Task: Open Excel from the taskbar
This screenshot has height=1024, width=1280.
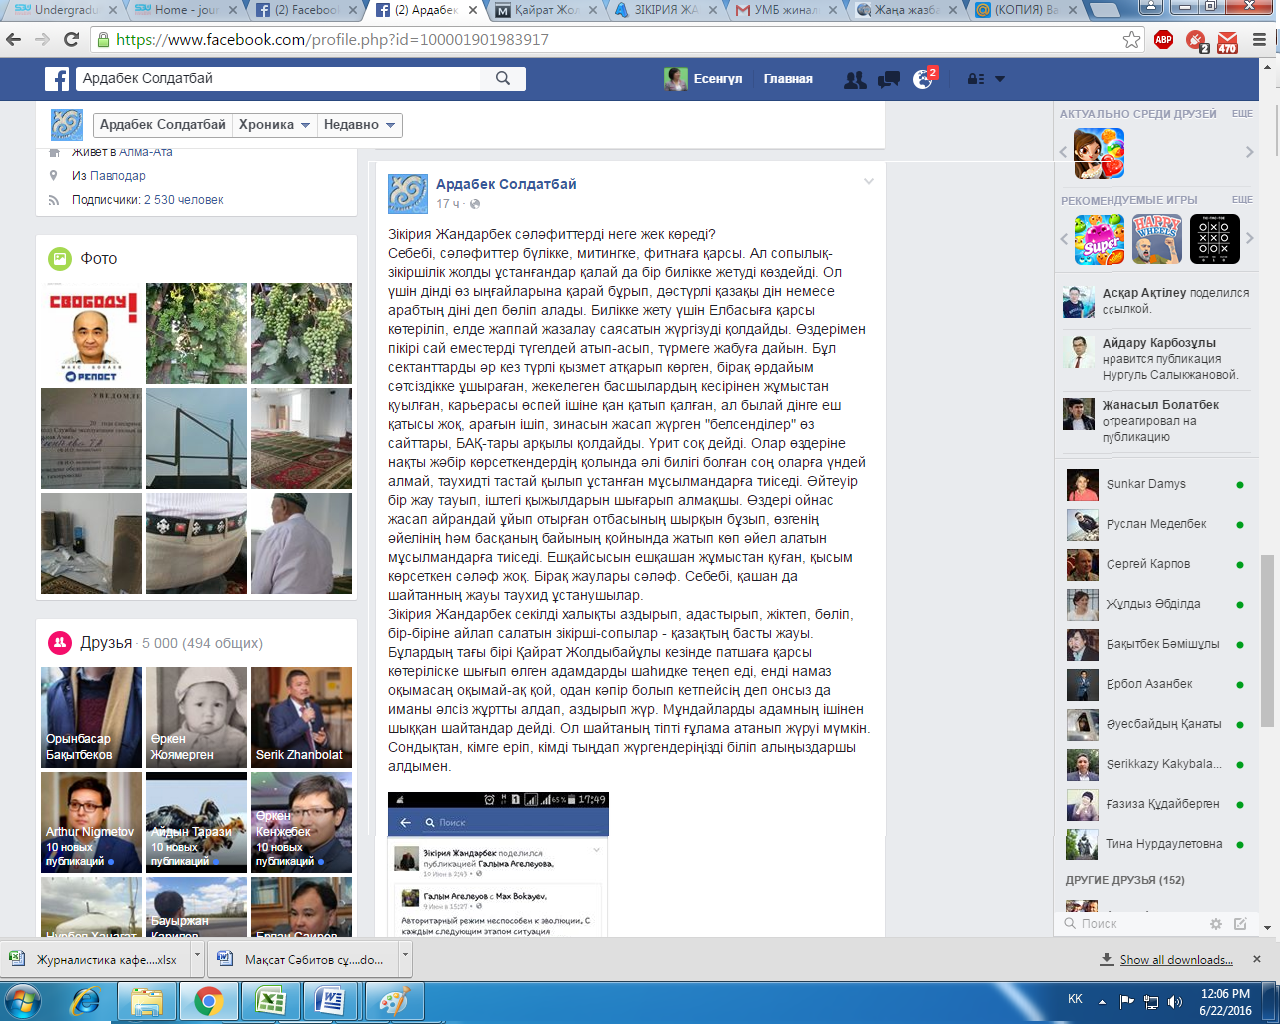Action: pos(270,1001)
